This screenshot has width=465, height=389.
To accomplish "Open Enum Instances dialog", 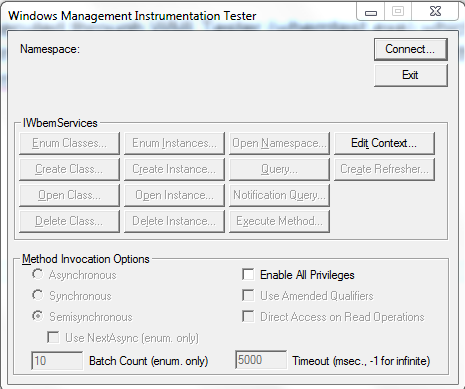I will point(174,143).
